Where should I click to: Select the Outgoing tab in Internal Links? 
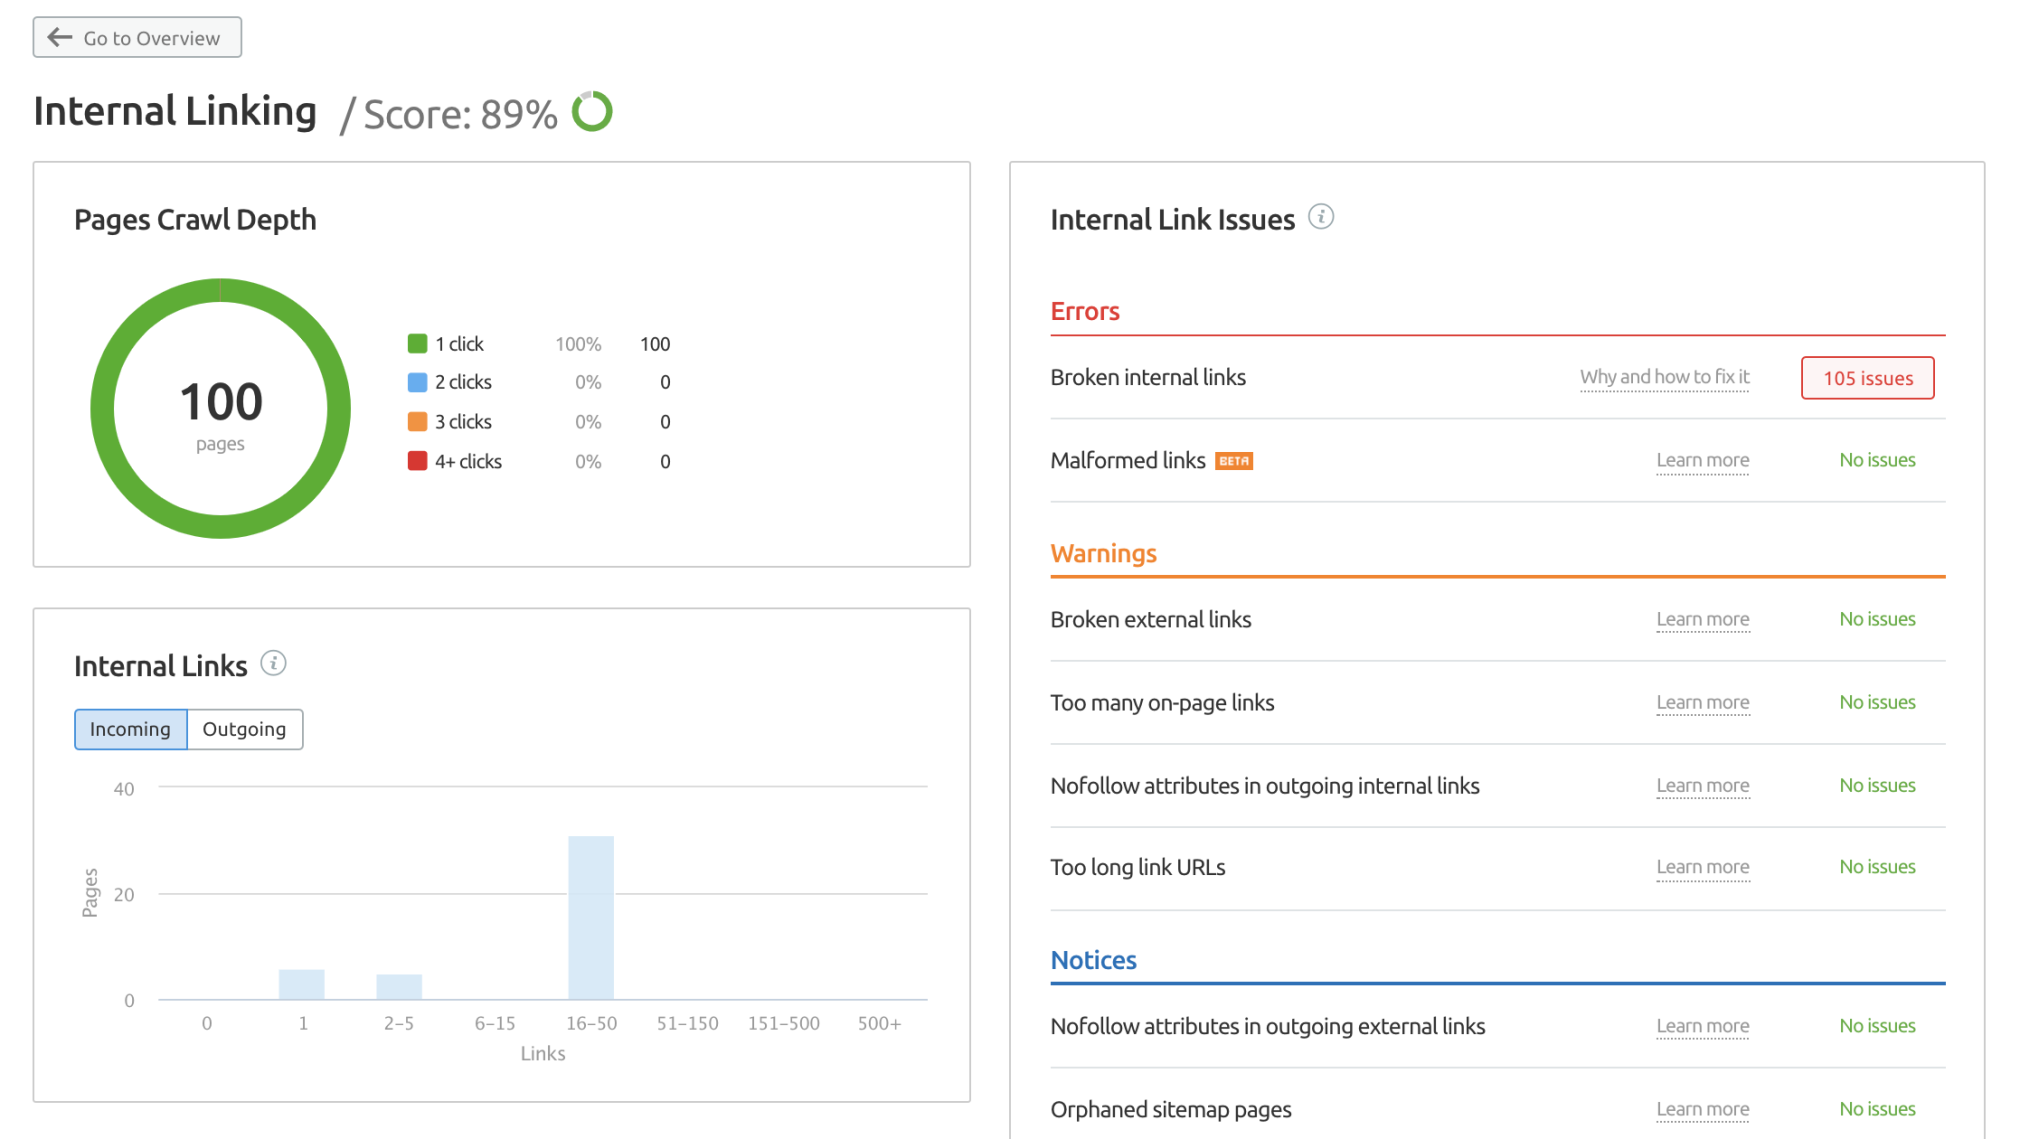244,728
